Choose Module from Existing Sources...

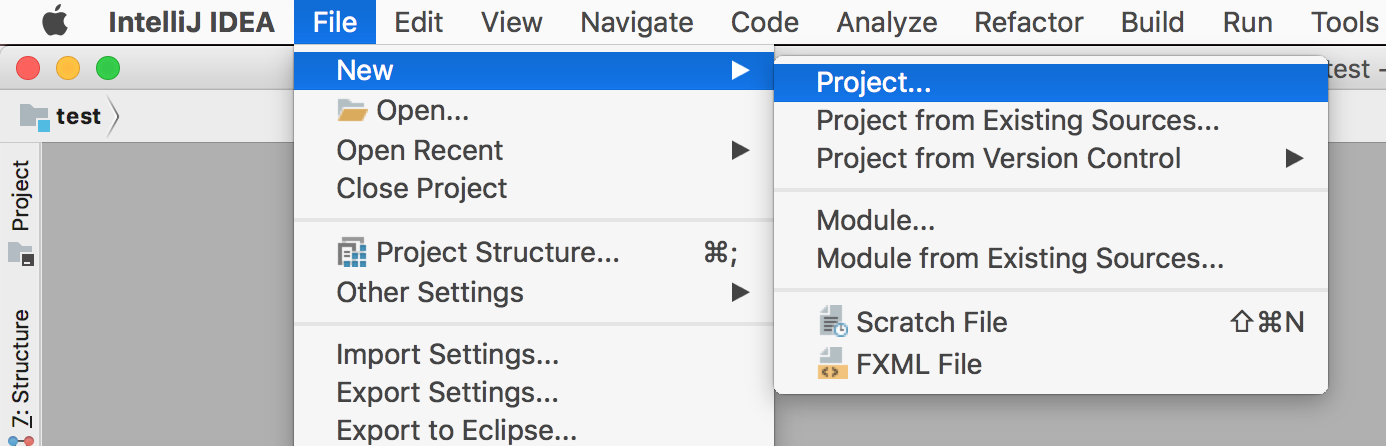click(1019, 259)
